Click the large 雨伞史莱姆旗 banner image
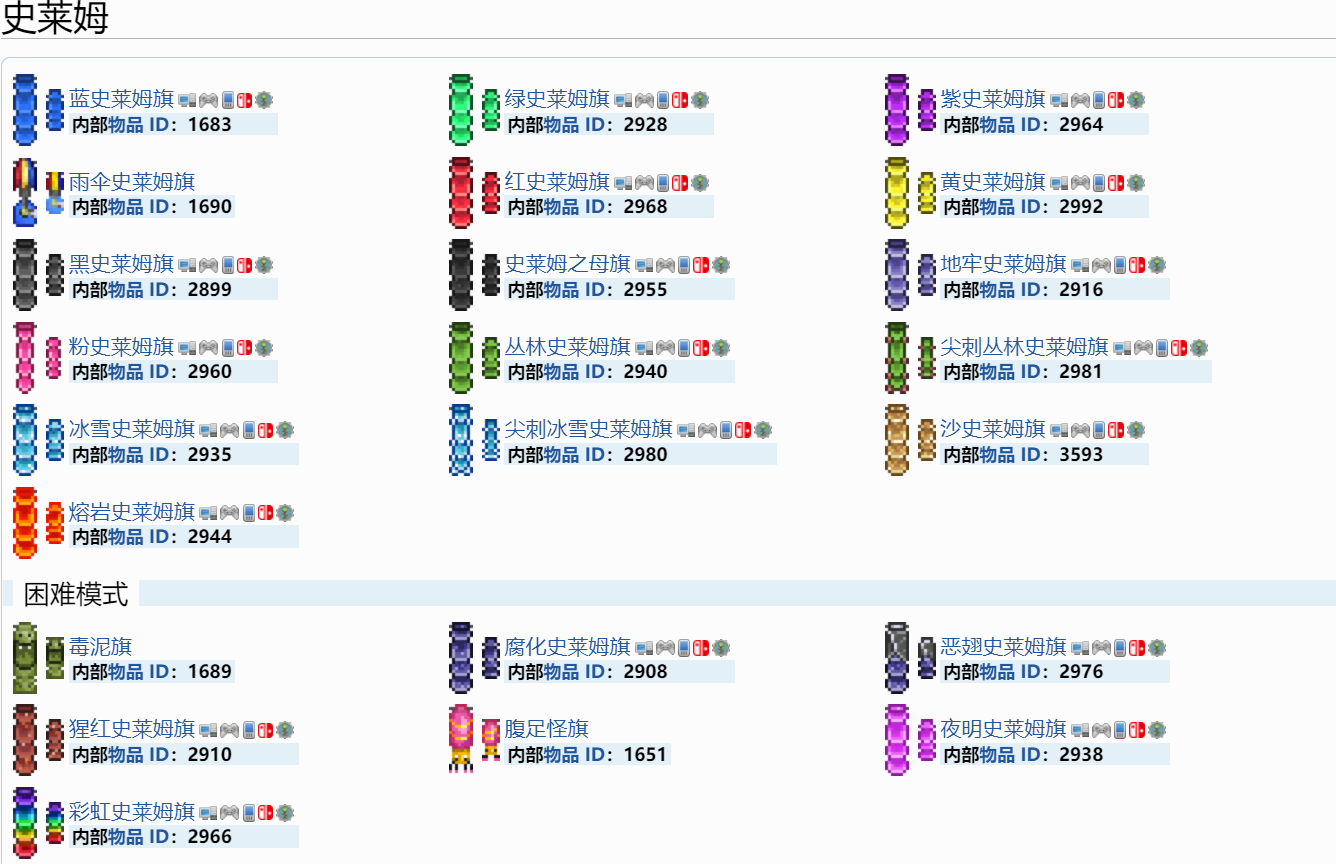 [25, 192]
